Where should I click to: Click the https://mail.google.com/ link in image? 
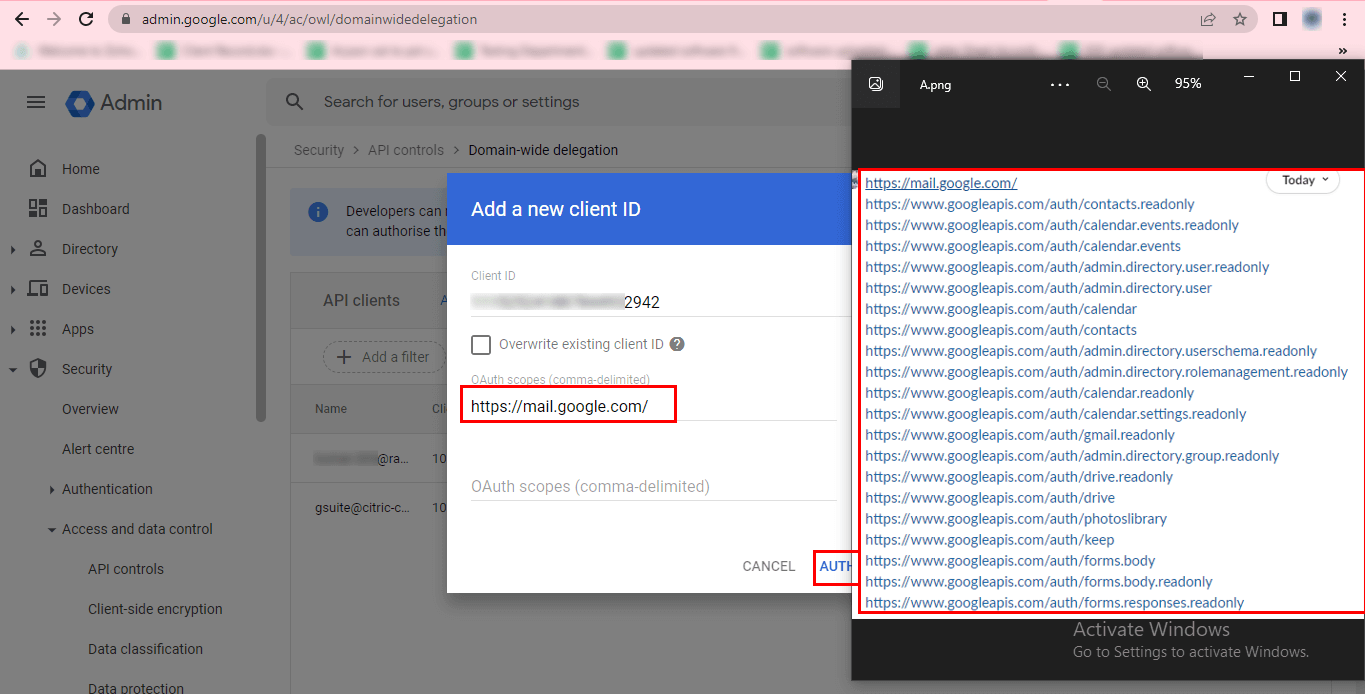click(x=941, y=183)
